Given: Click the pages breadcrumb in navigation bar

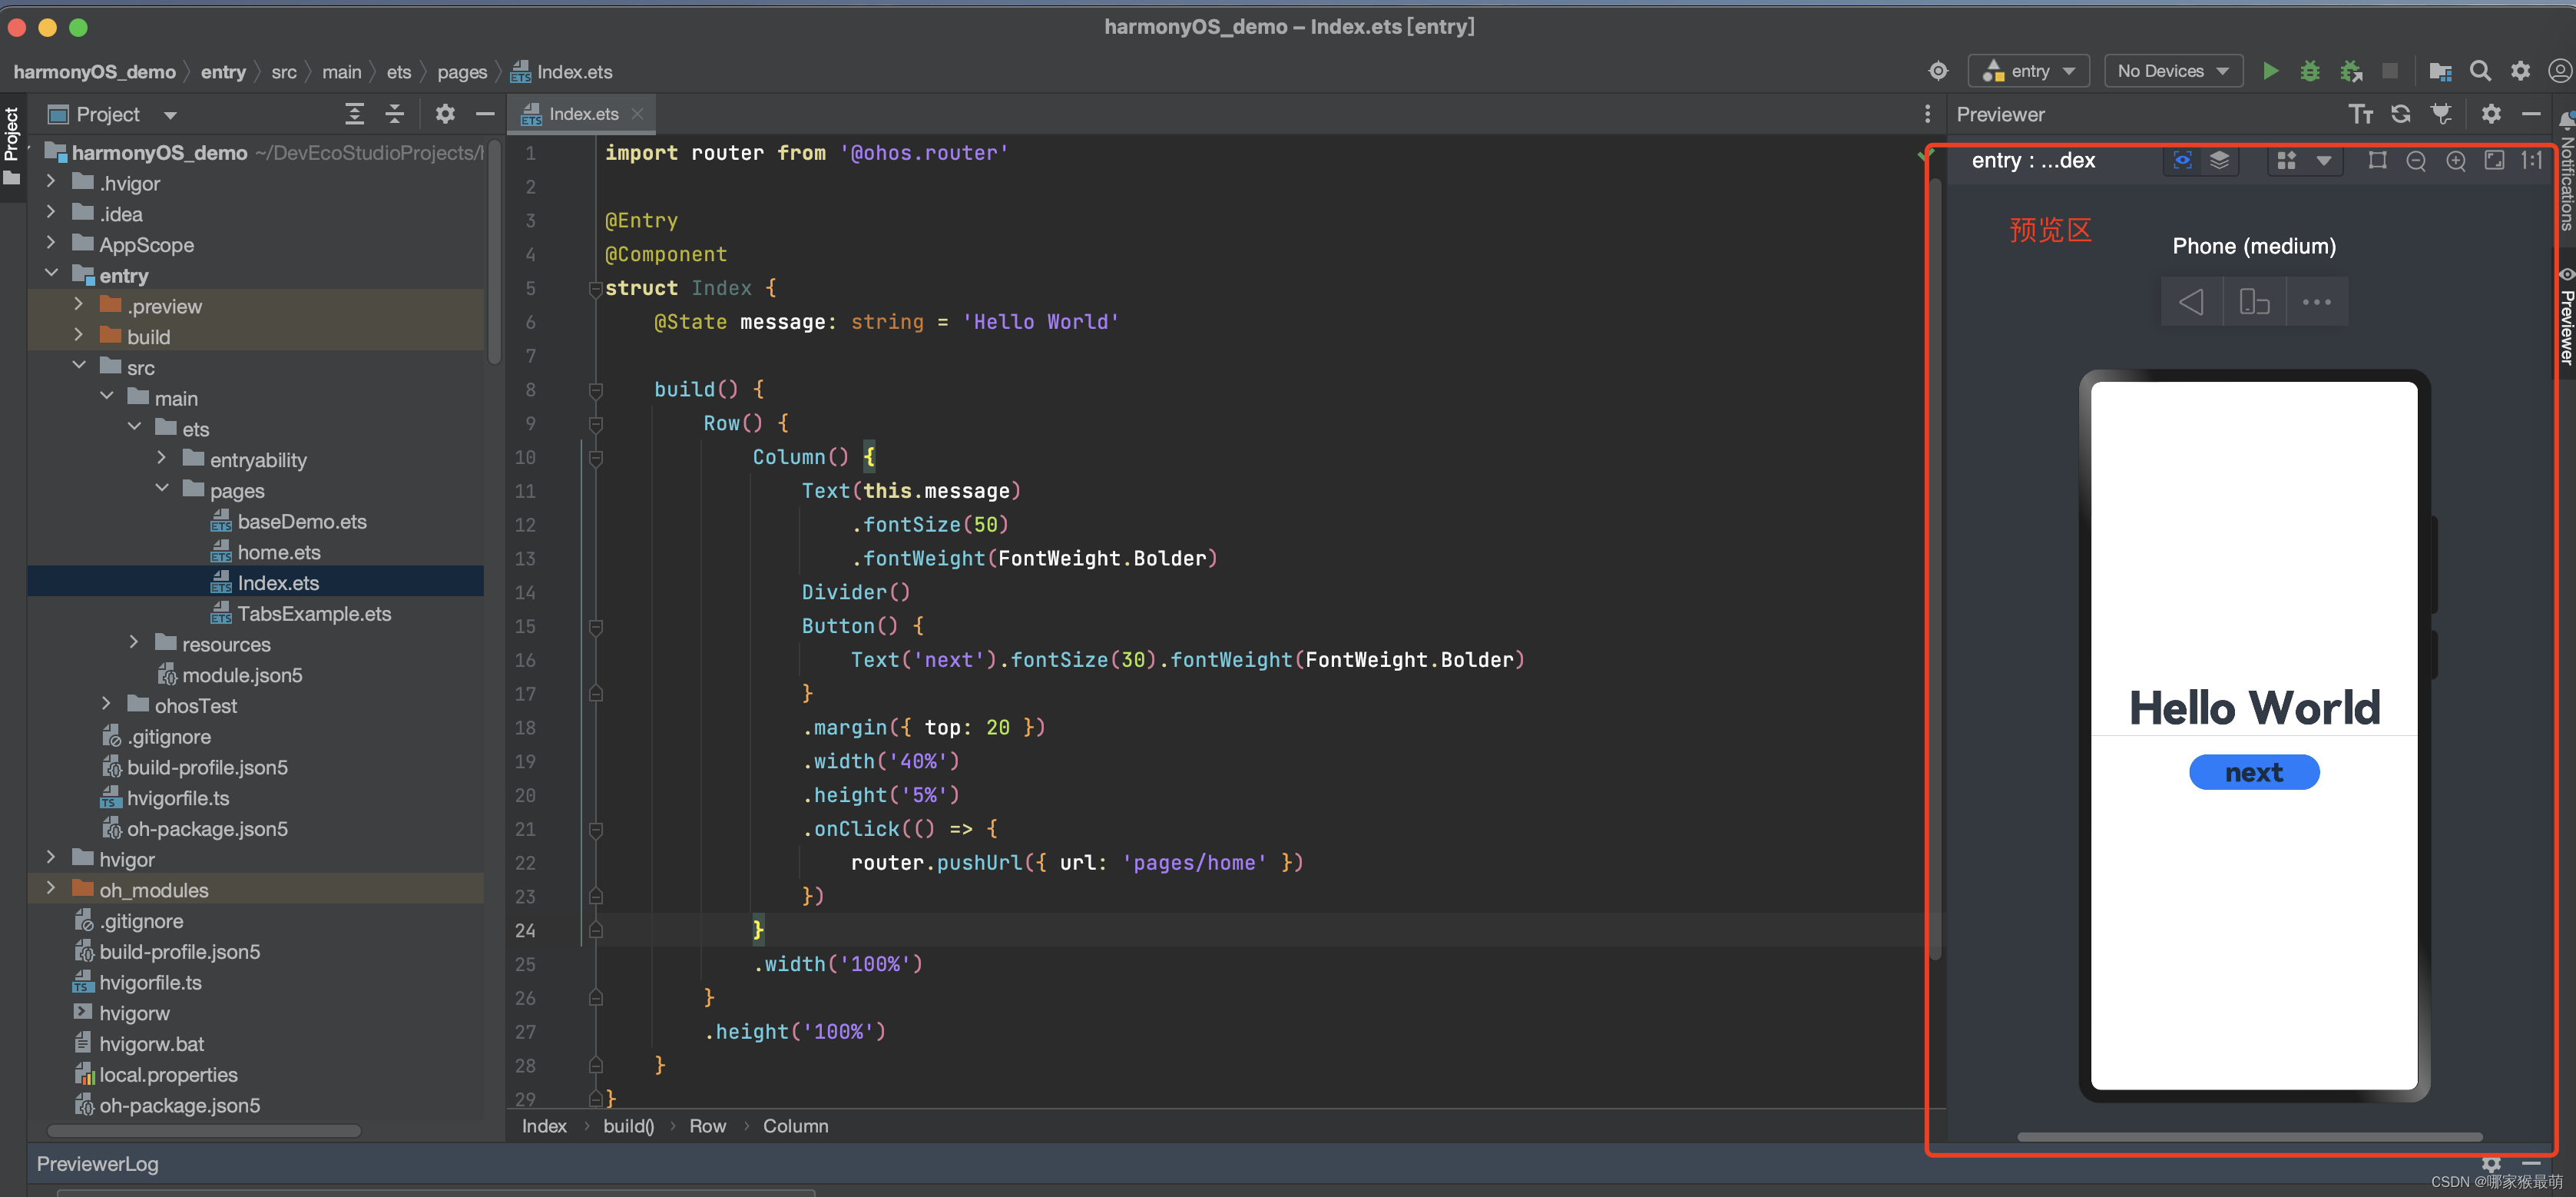Looking at the screenshot, I should pos(461,72).
